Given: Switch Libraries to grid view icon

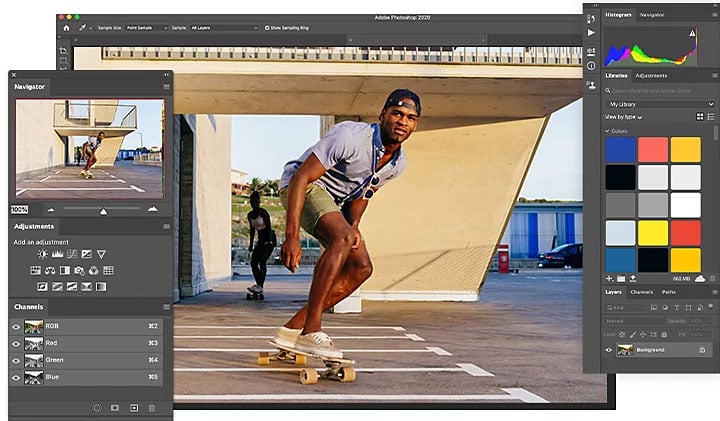Looking at the screenshot, I should coord(699,117).
